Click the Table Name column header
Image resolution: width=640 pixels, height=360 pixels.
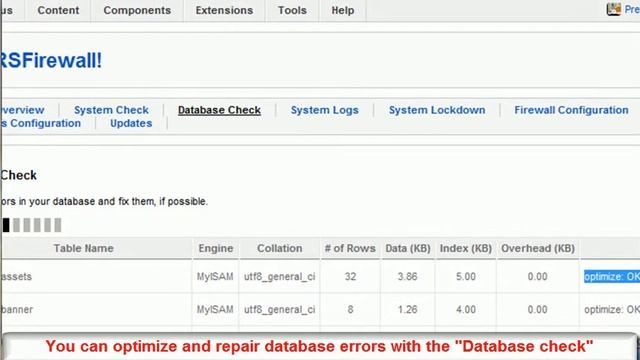84,248
